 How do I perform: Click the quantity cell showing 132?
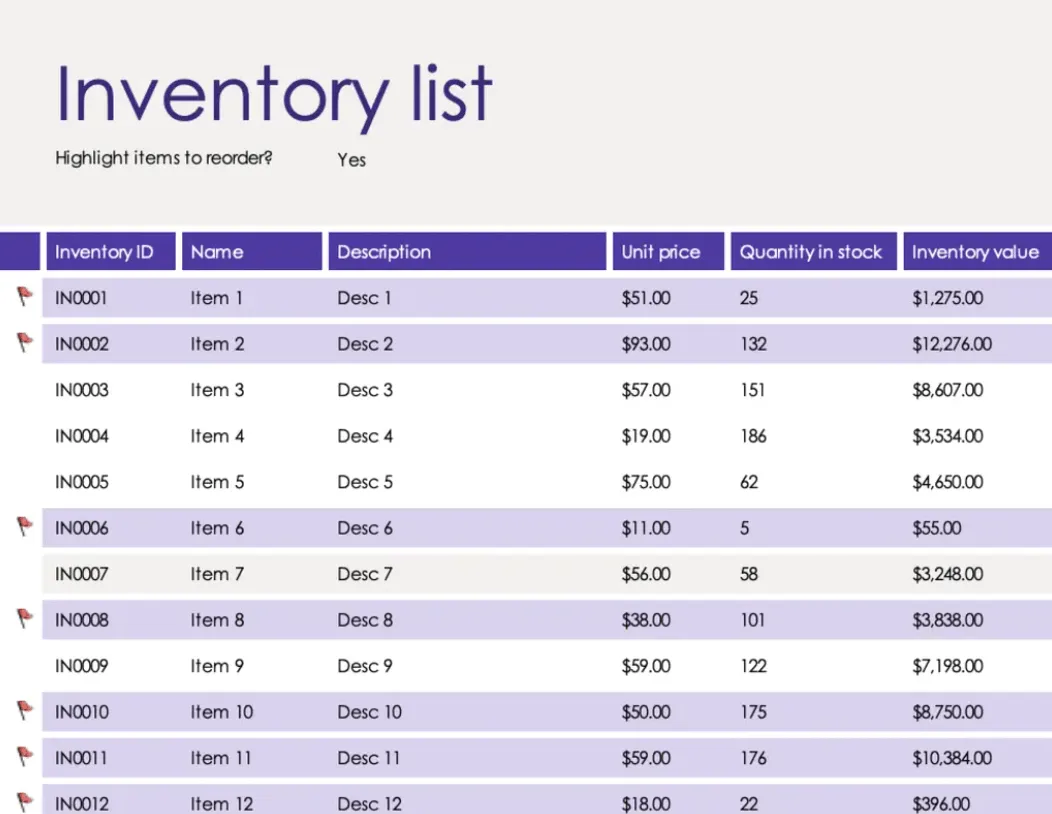pyautogui.click(x=753, y=344)
